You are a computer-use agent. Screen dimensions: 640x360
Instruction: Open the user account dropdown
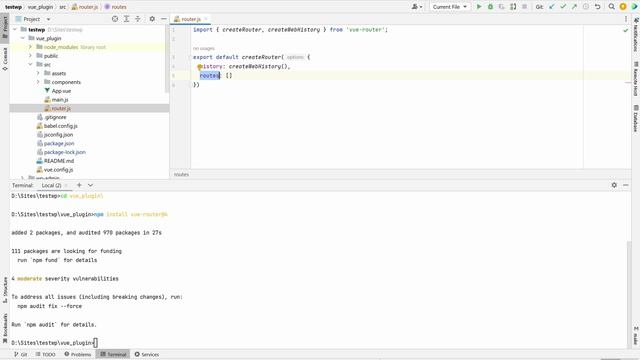(x=417, y=7)
